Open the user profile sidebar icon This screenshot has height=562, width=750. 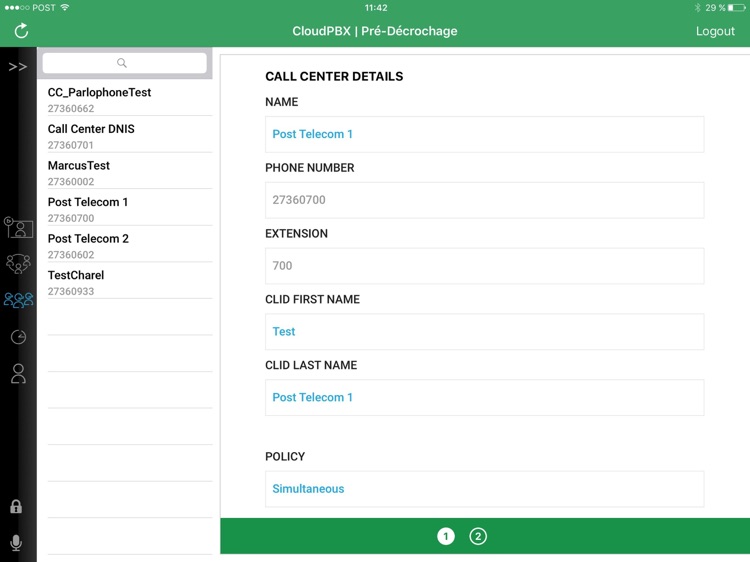[18, 374]
